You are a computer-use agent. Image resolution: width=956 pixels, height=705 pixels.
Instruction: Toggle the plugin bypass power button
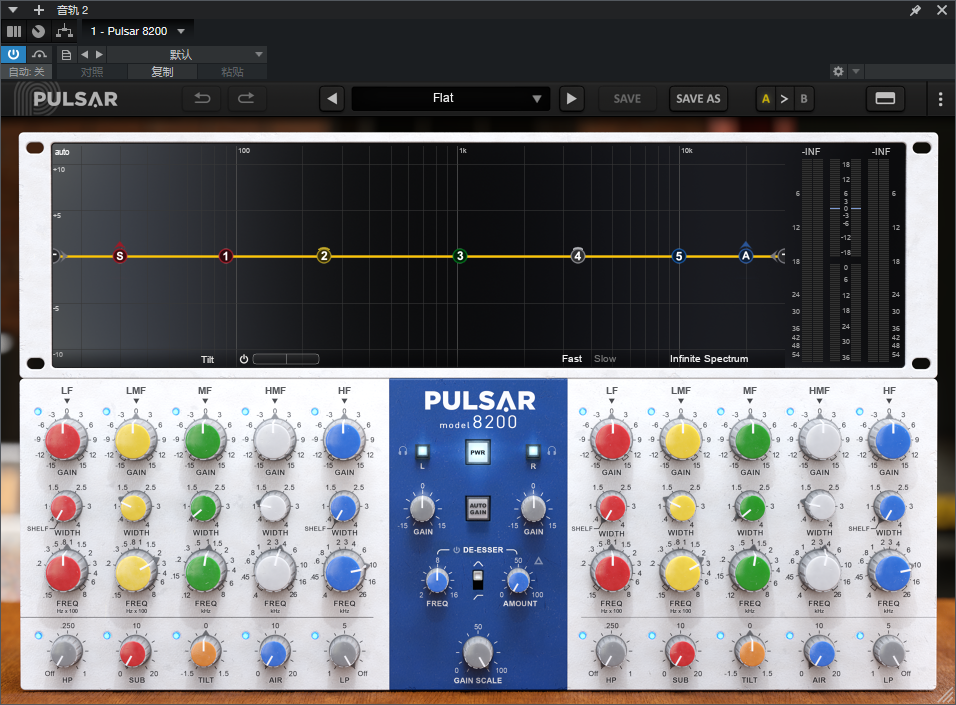click(x=13, y=54)
